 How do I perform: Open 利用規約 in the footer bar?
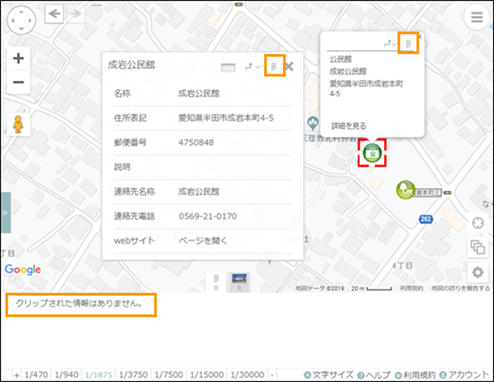point(415,375)
